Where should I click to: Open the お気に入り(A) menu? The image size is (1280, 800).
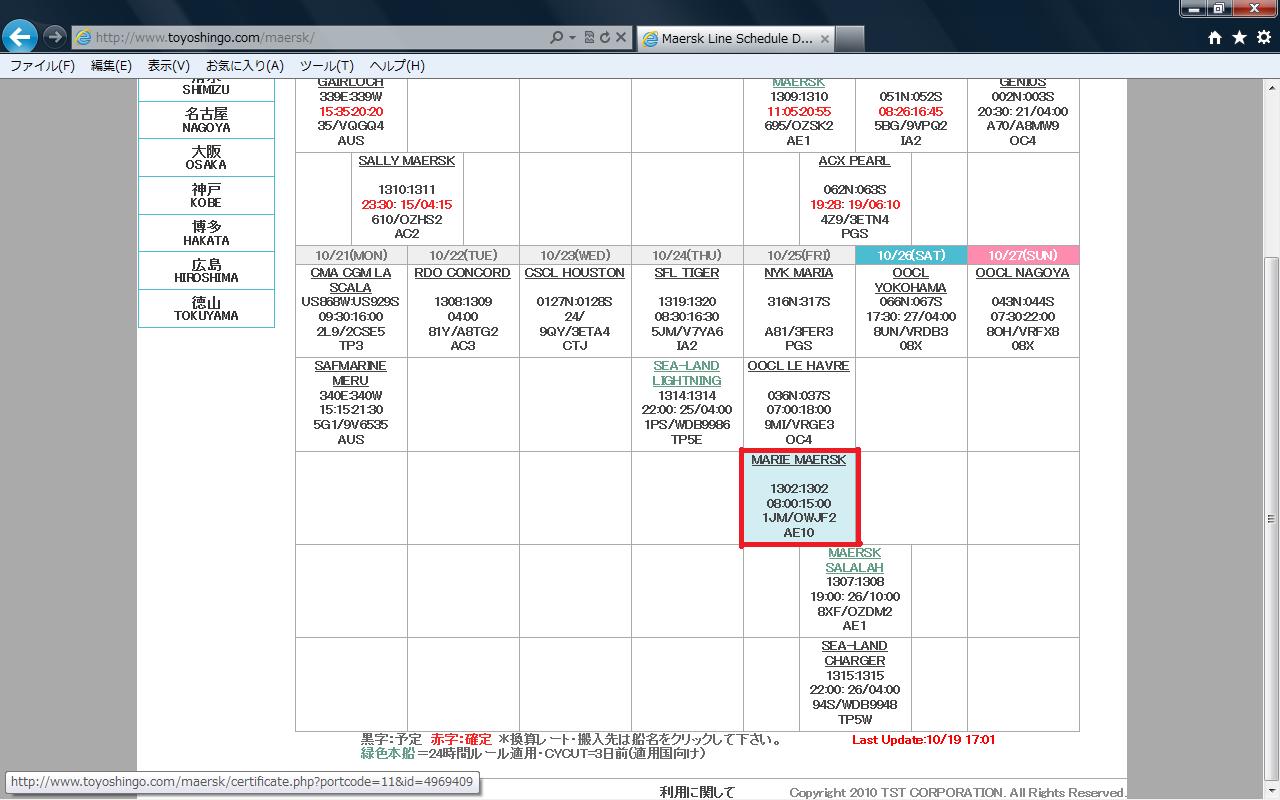(245, 66)
